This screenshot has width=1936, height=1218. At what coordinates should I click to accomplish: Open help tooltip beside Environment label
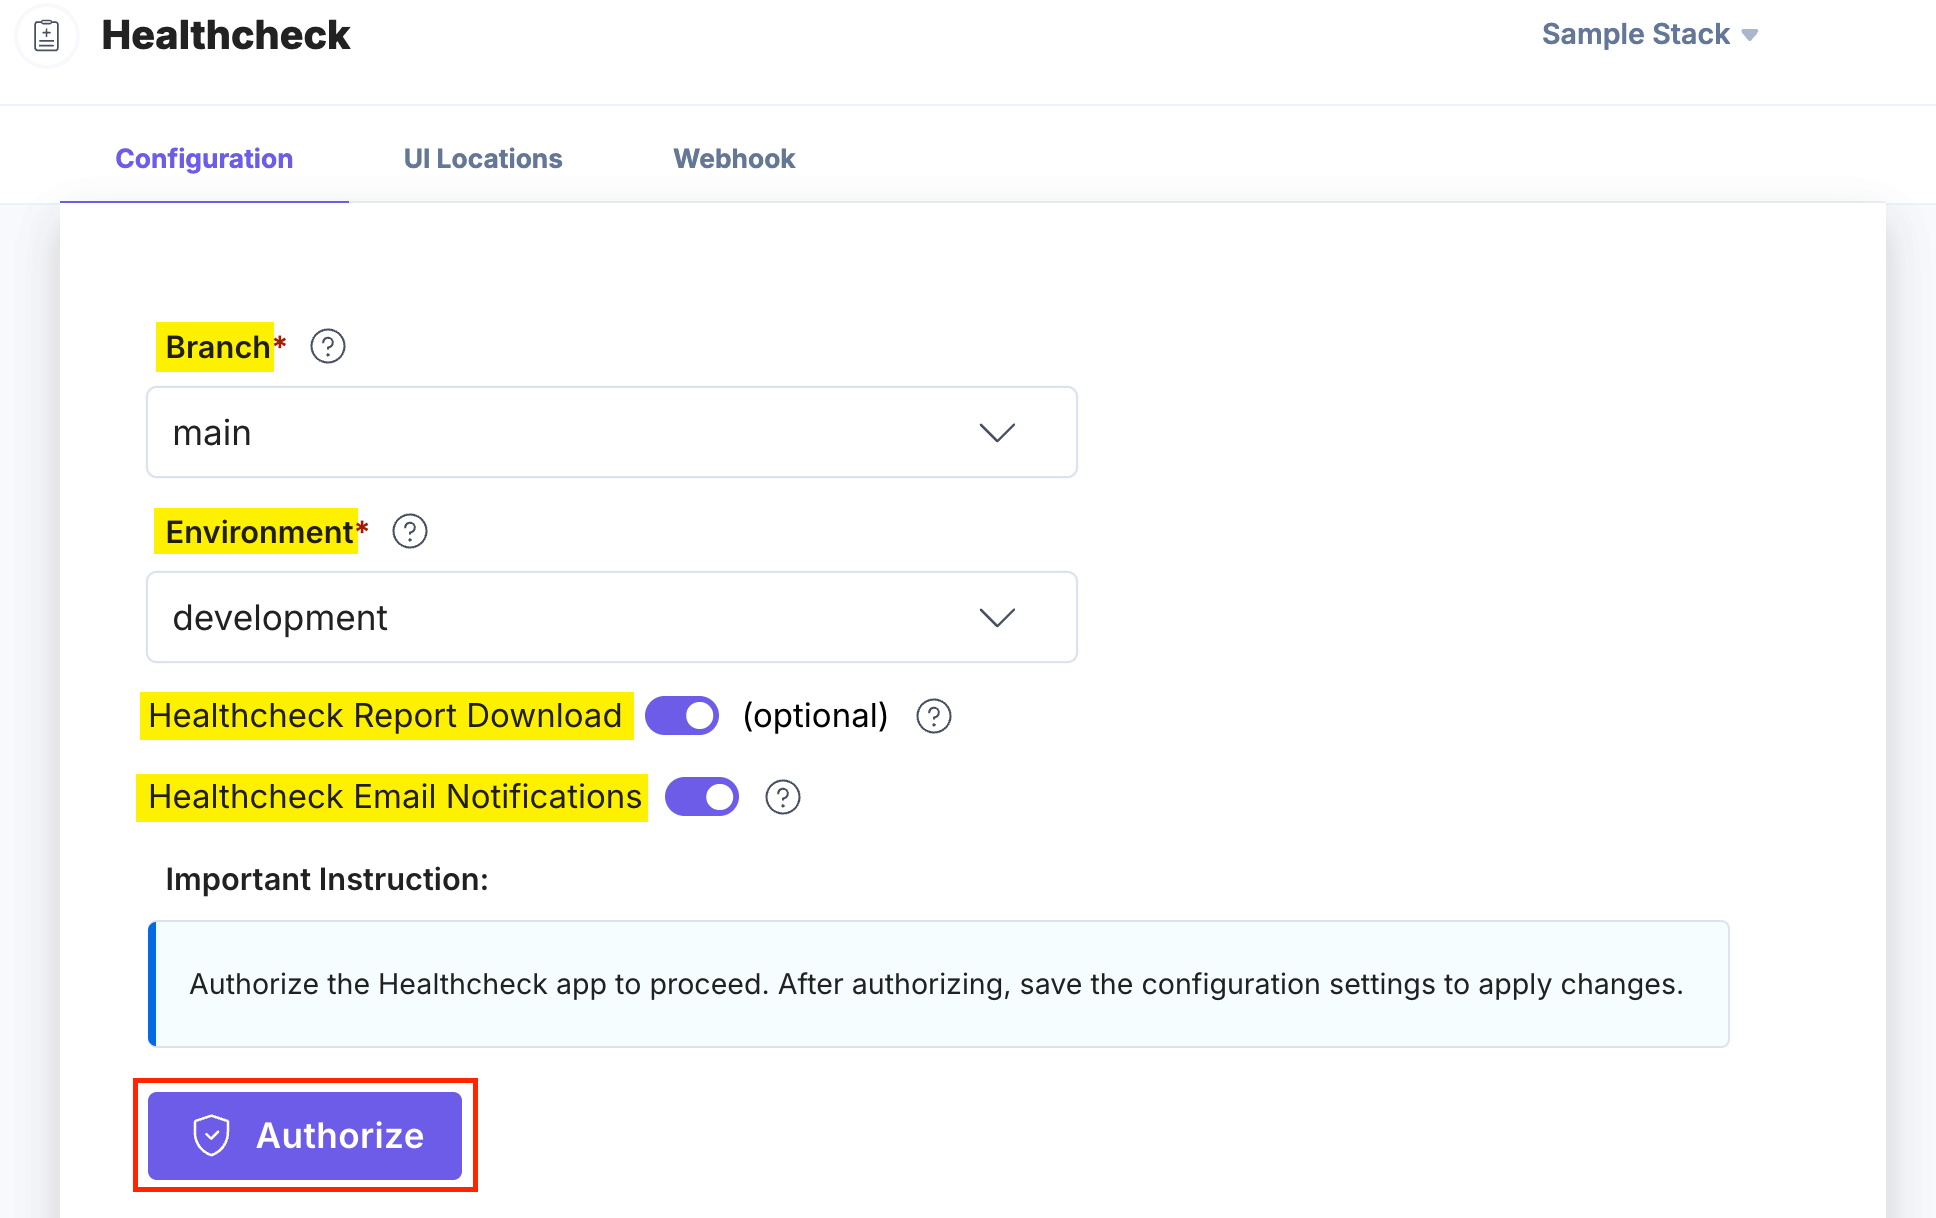tap(410, 531)
